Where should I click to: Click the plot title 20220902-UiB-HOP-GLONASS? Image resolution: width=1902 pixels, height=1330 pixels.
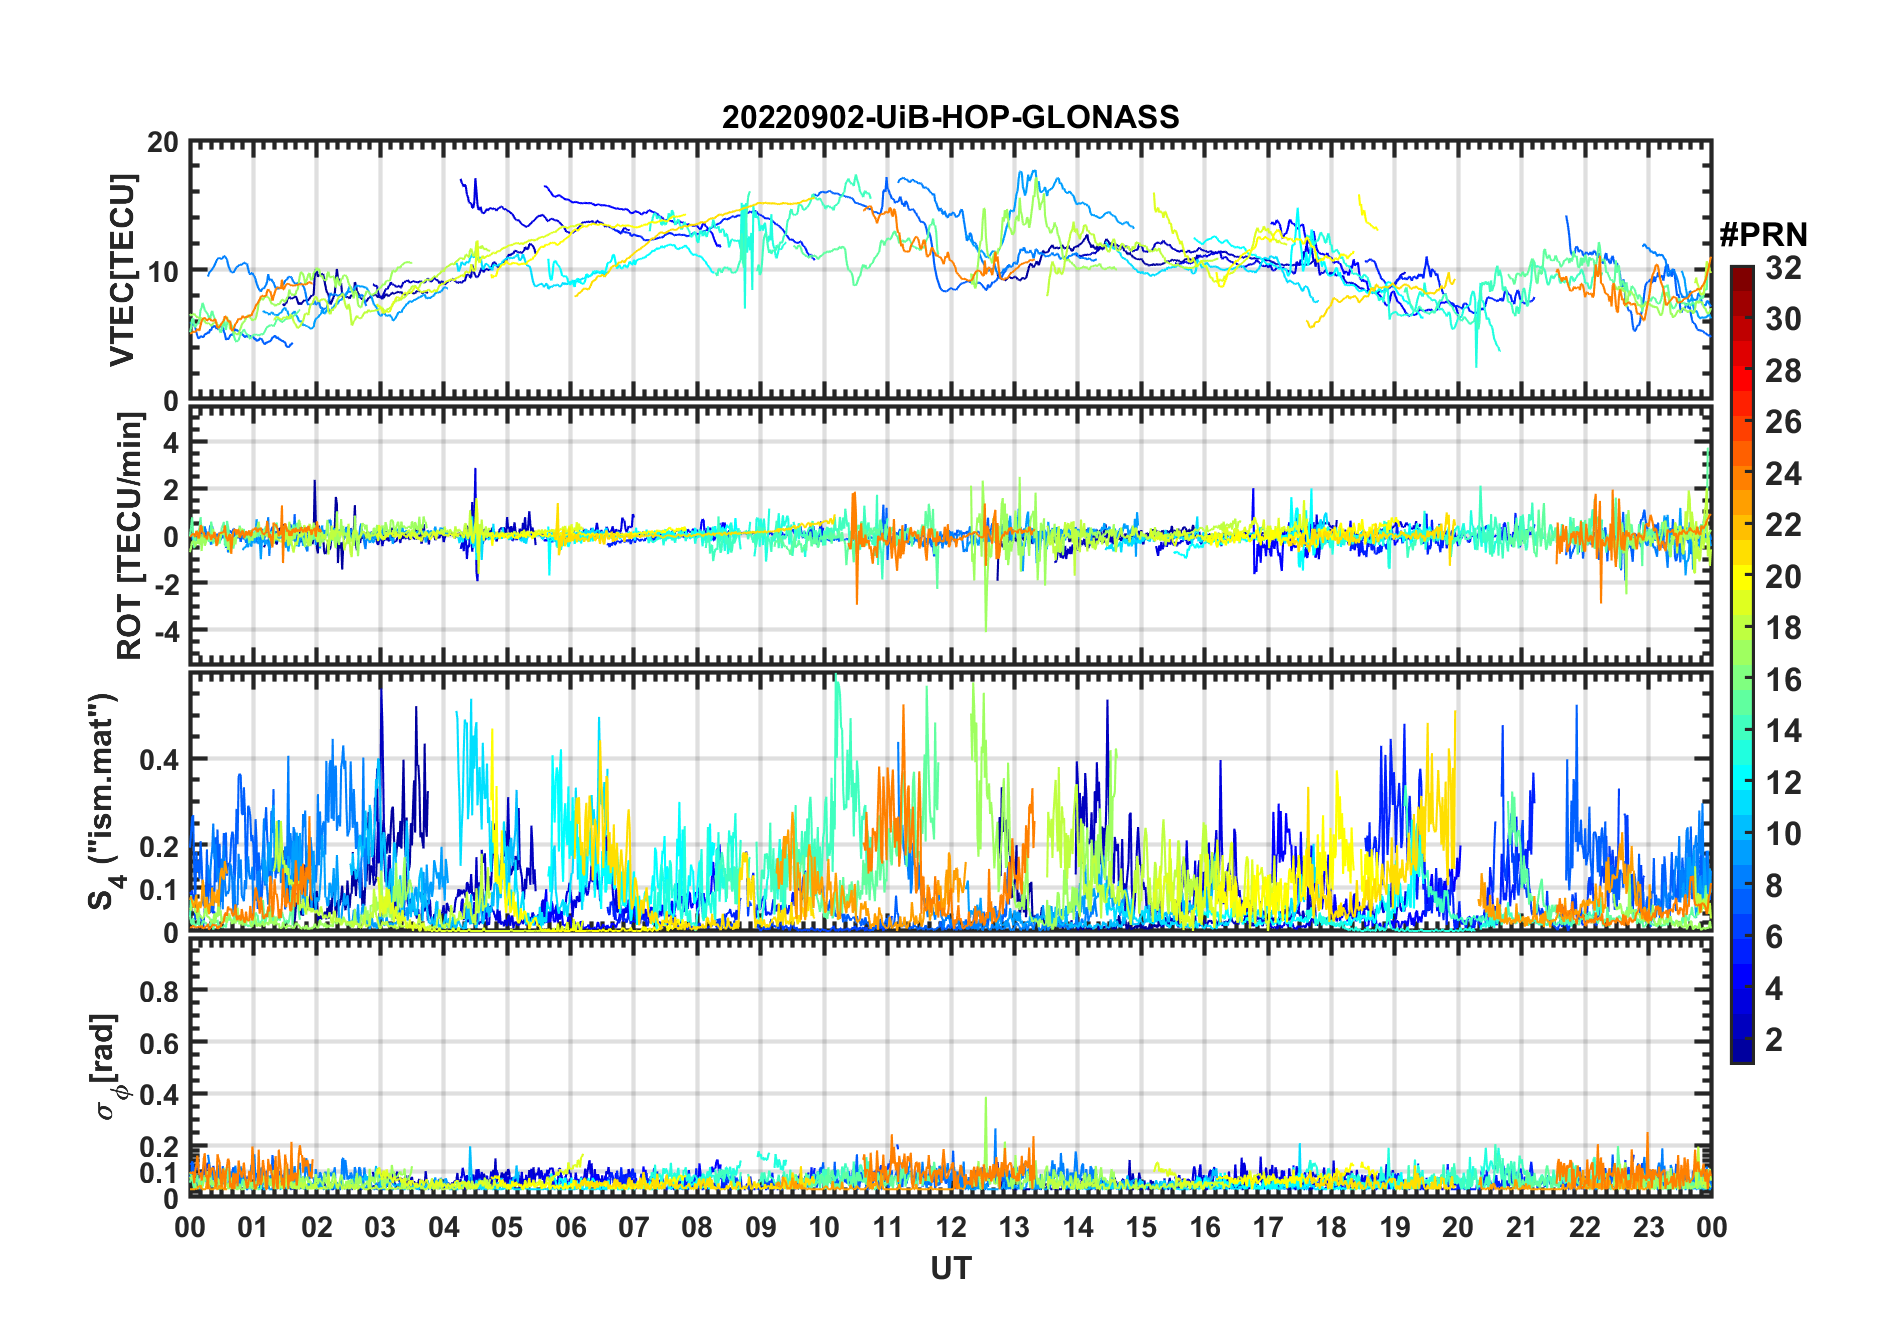click(x=950, y=117)
